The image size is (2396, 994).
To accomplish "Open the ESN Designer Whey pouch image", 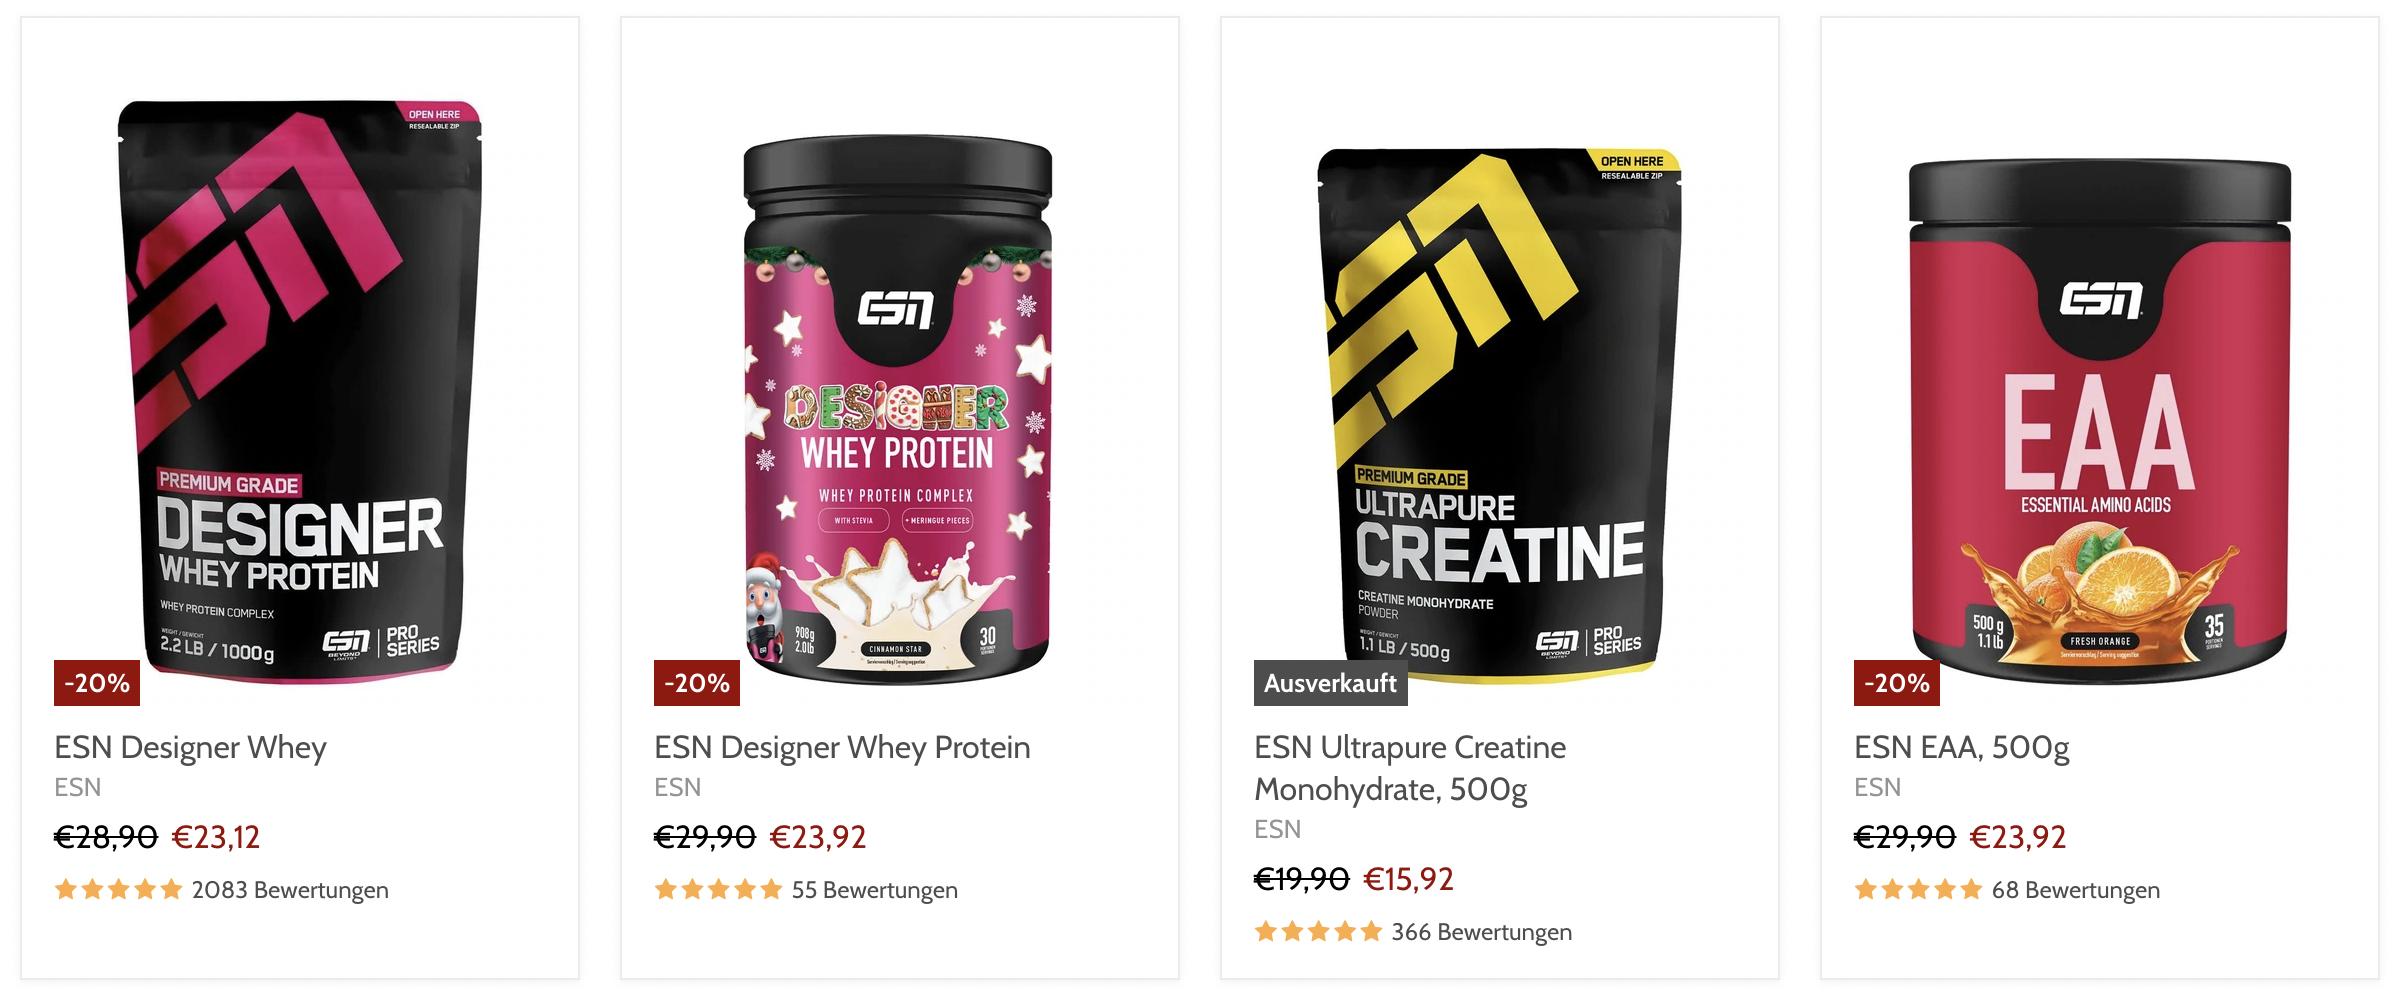I will pos(299,391).
